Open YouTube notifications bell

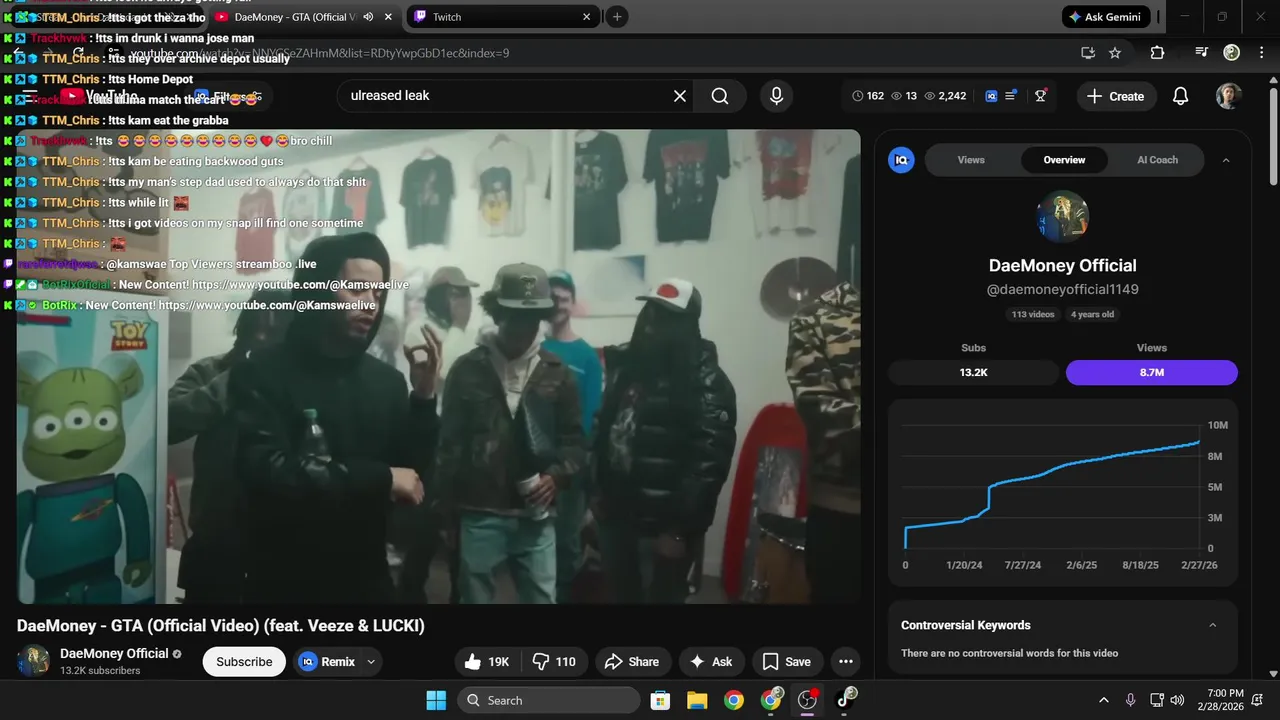click(x=1180, y=96)
